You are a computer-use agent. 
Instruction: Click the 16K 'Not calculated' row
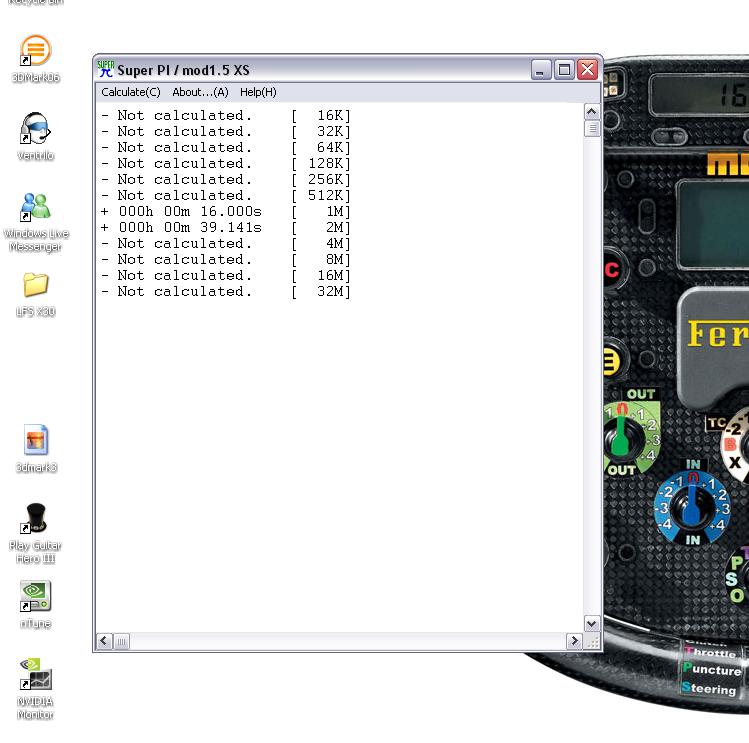[x=226, y=116]
